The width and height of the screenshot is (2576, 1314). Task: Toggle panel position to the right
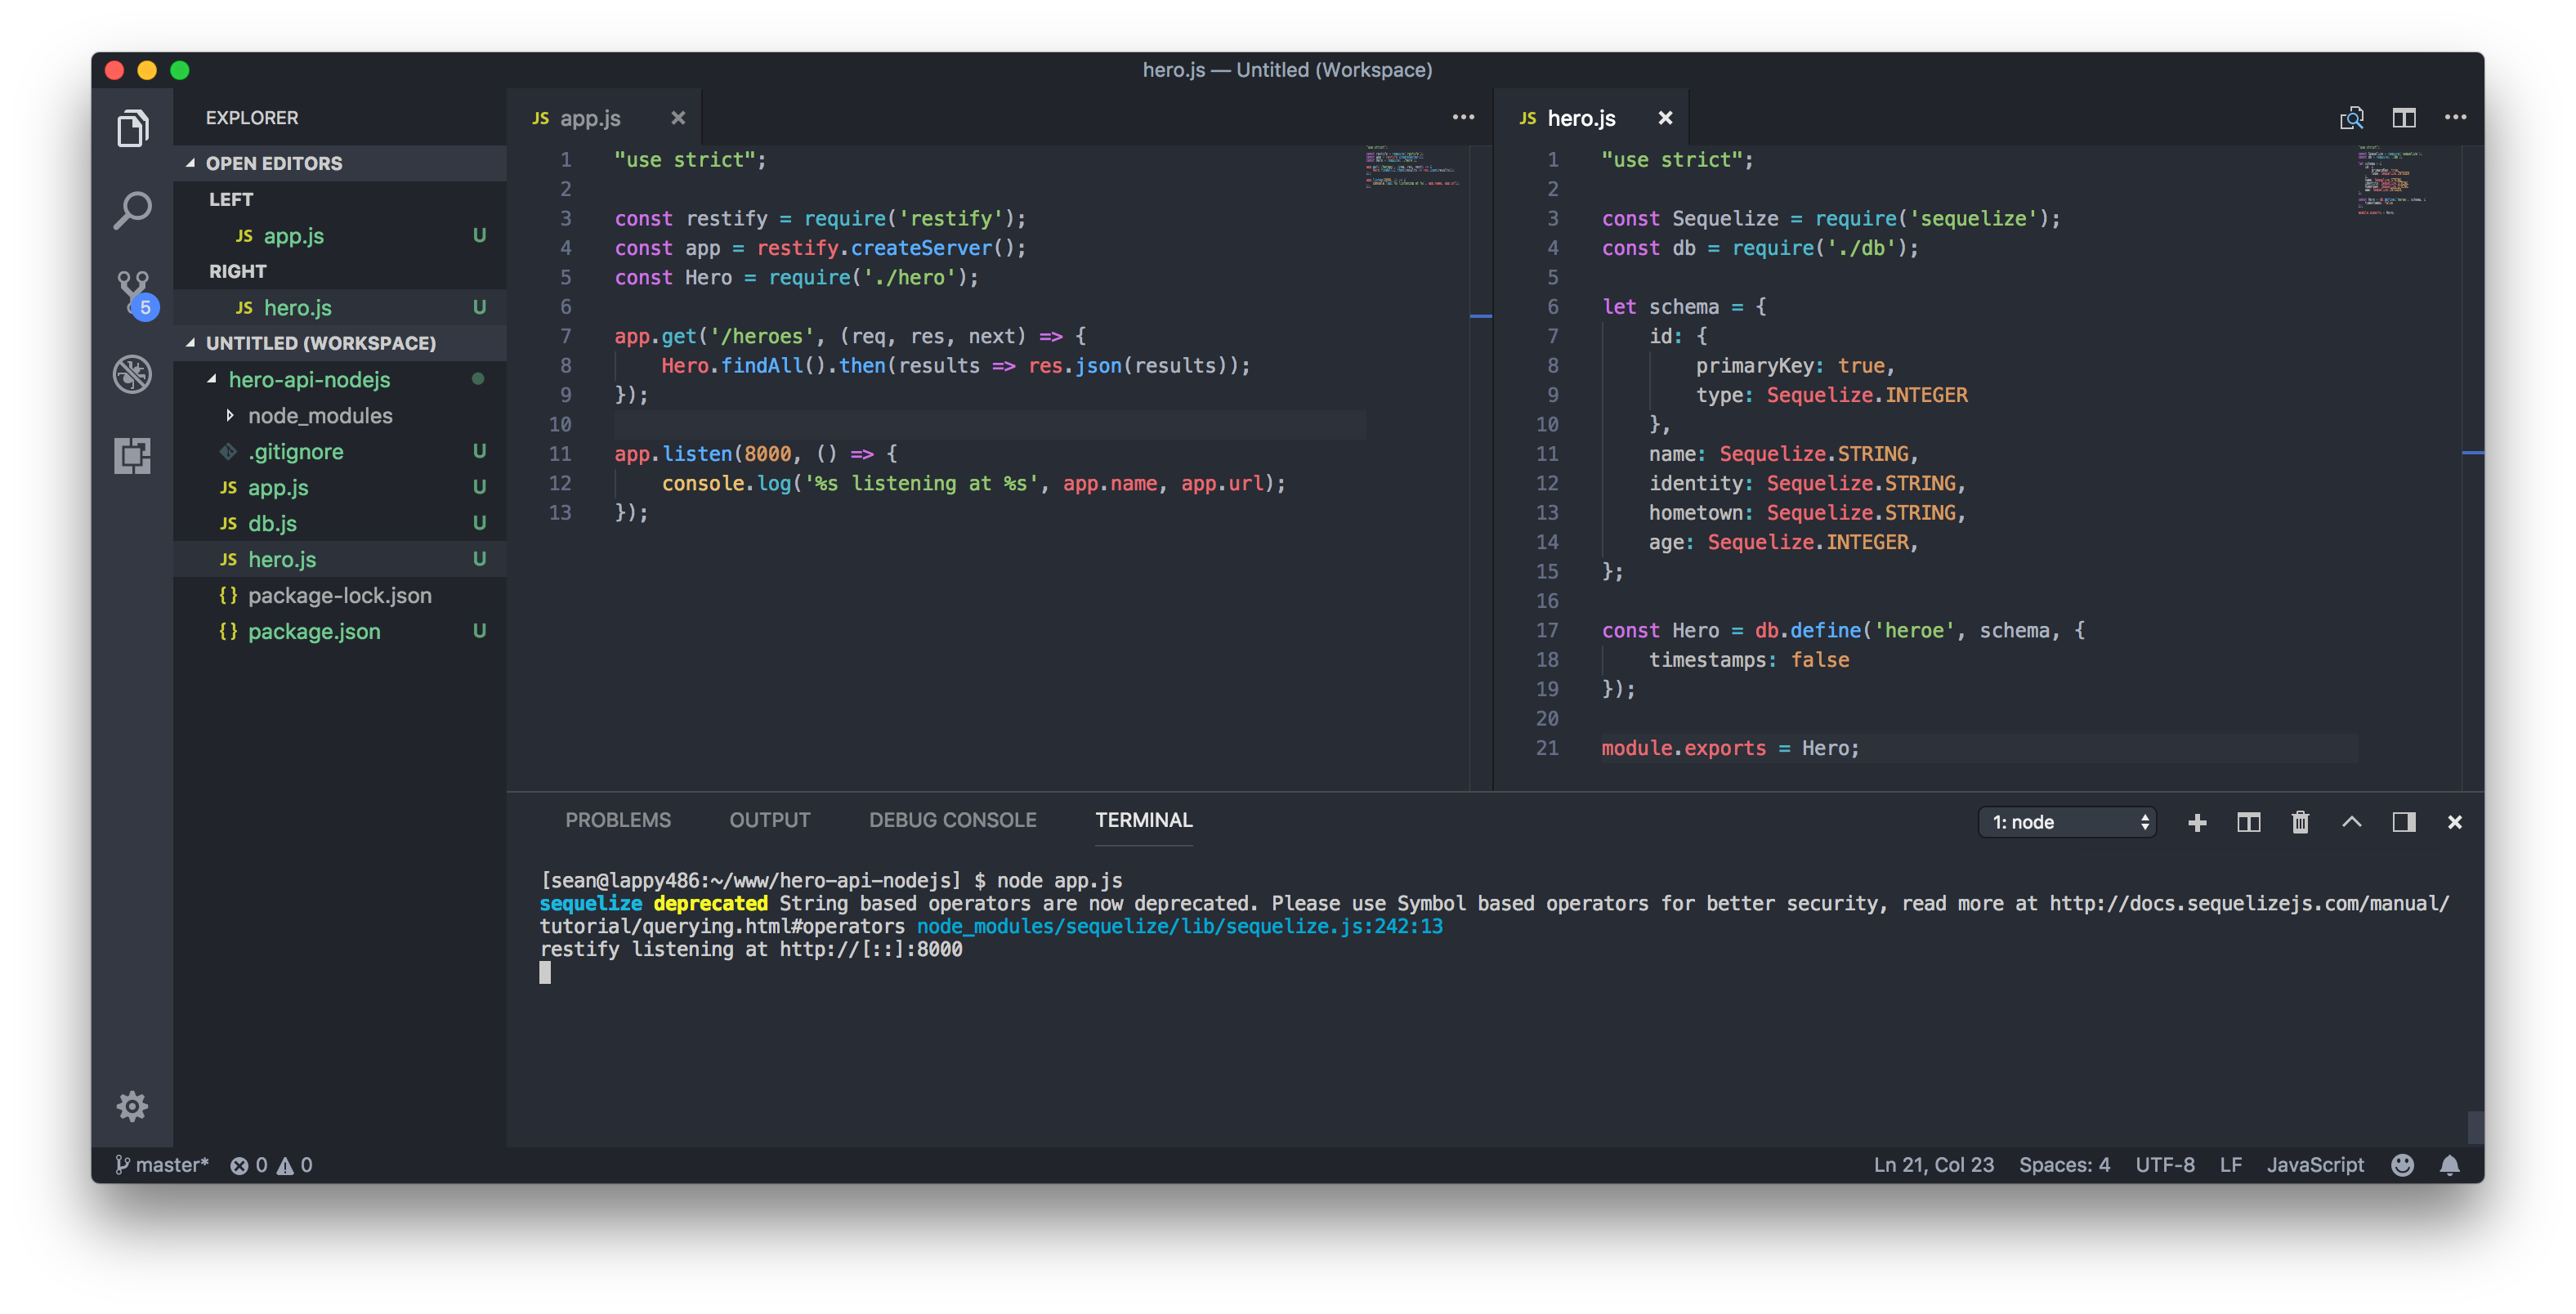2404,822
